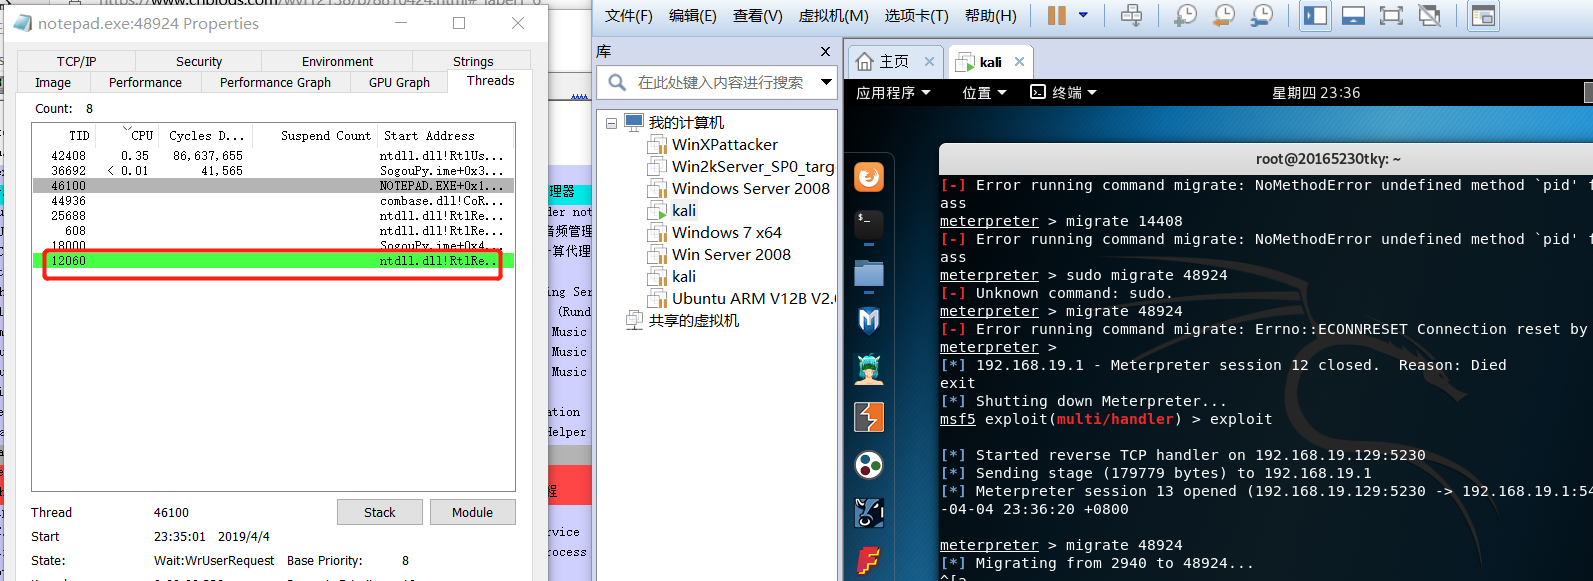This screenshot has width=1593, height=581.
Task: Sort threads by the TID column header
Action: pyautogui.click(x=79, y=136)
